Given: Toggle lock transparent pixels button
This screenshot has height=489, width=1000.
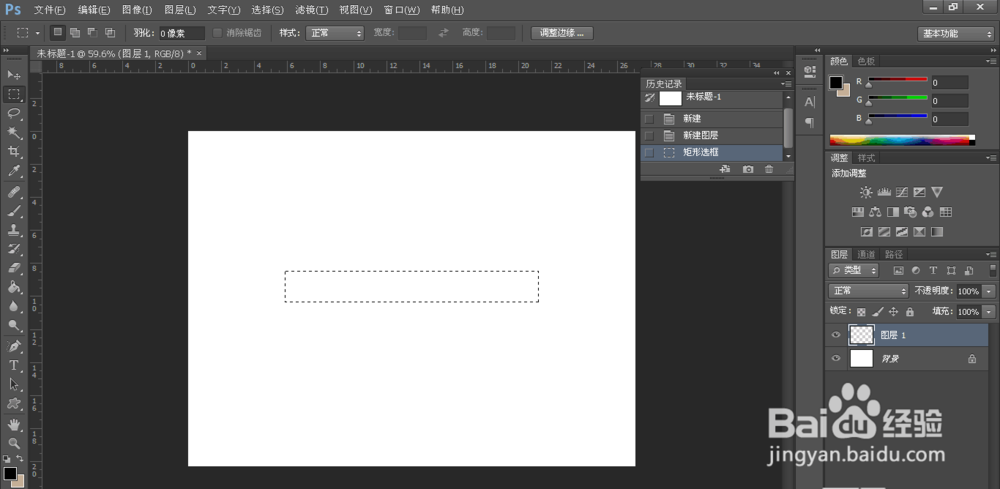Looking at the screenshot, I should point(861,312).
